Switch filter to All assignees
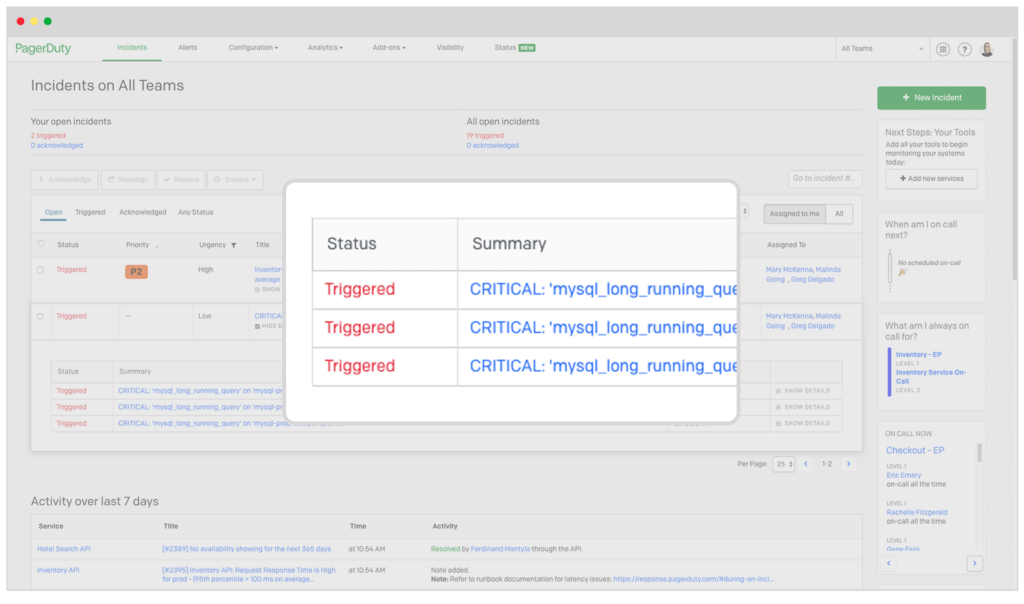 839,214
